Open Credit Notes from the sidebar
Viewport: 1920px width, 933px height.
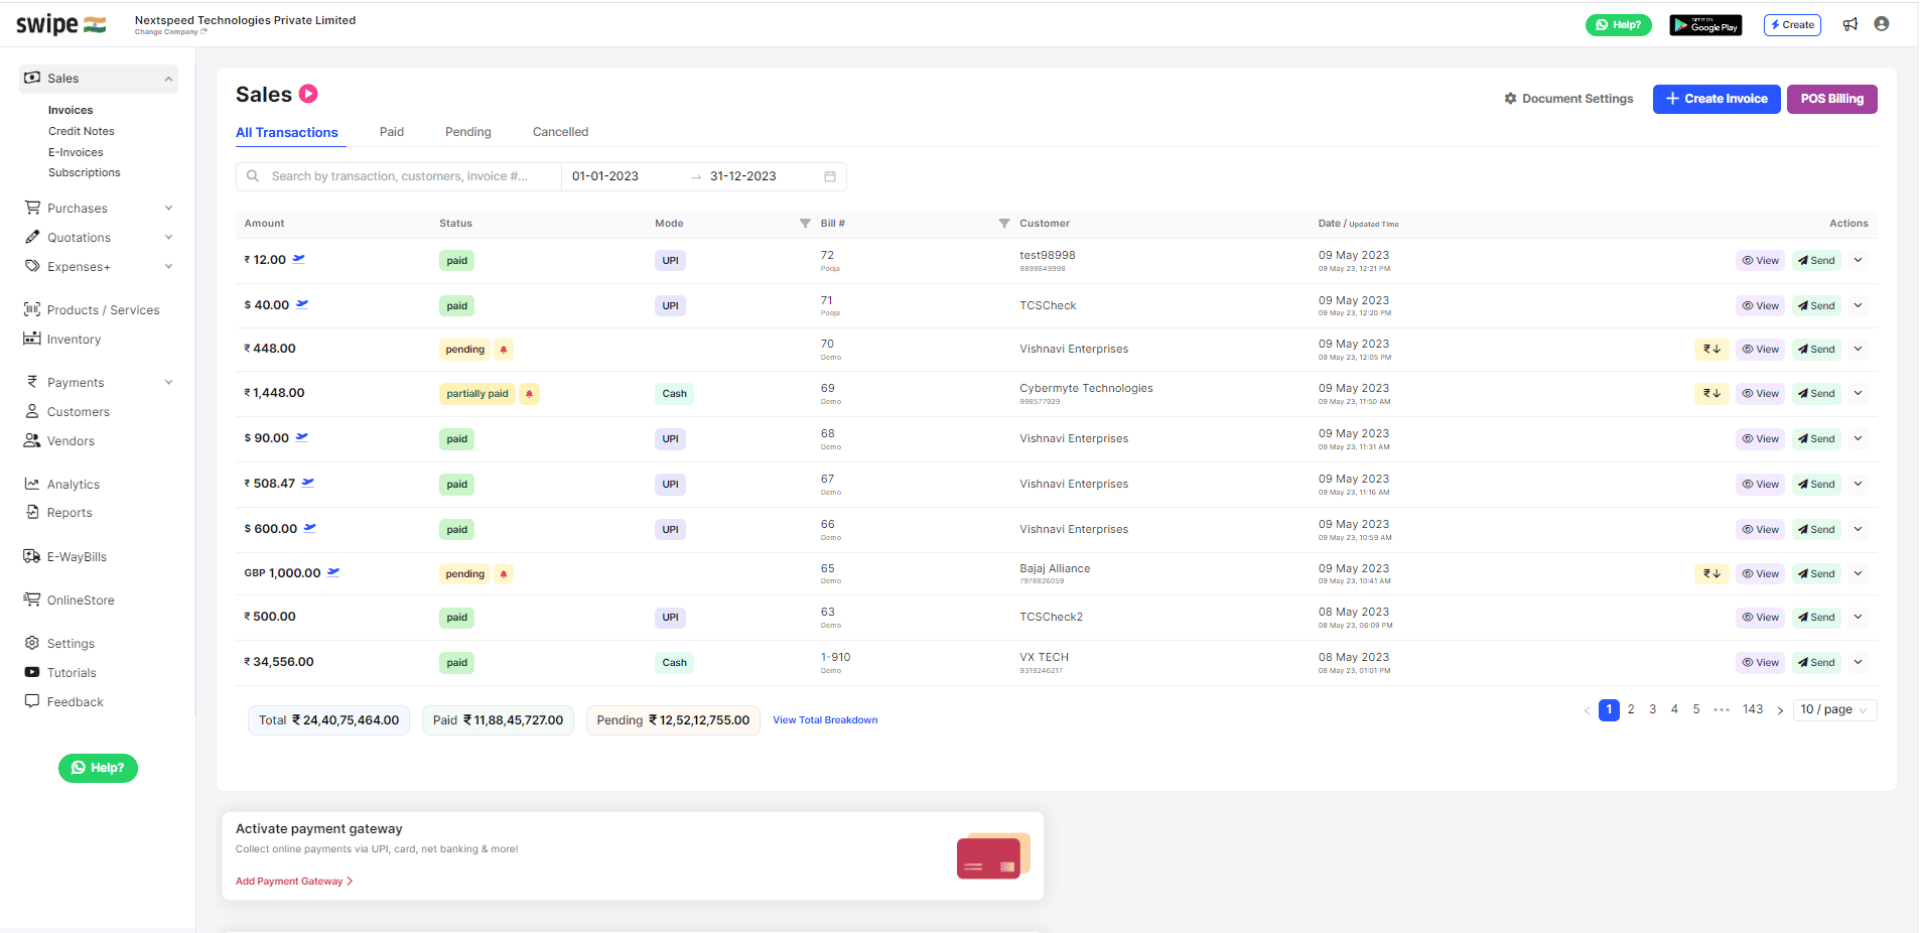point(81,130)
